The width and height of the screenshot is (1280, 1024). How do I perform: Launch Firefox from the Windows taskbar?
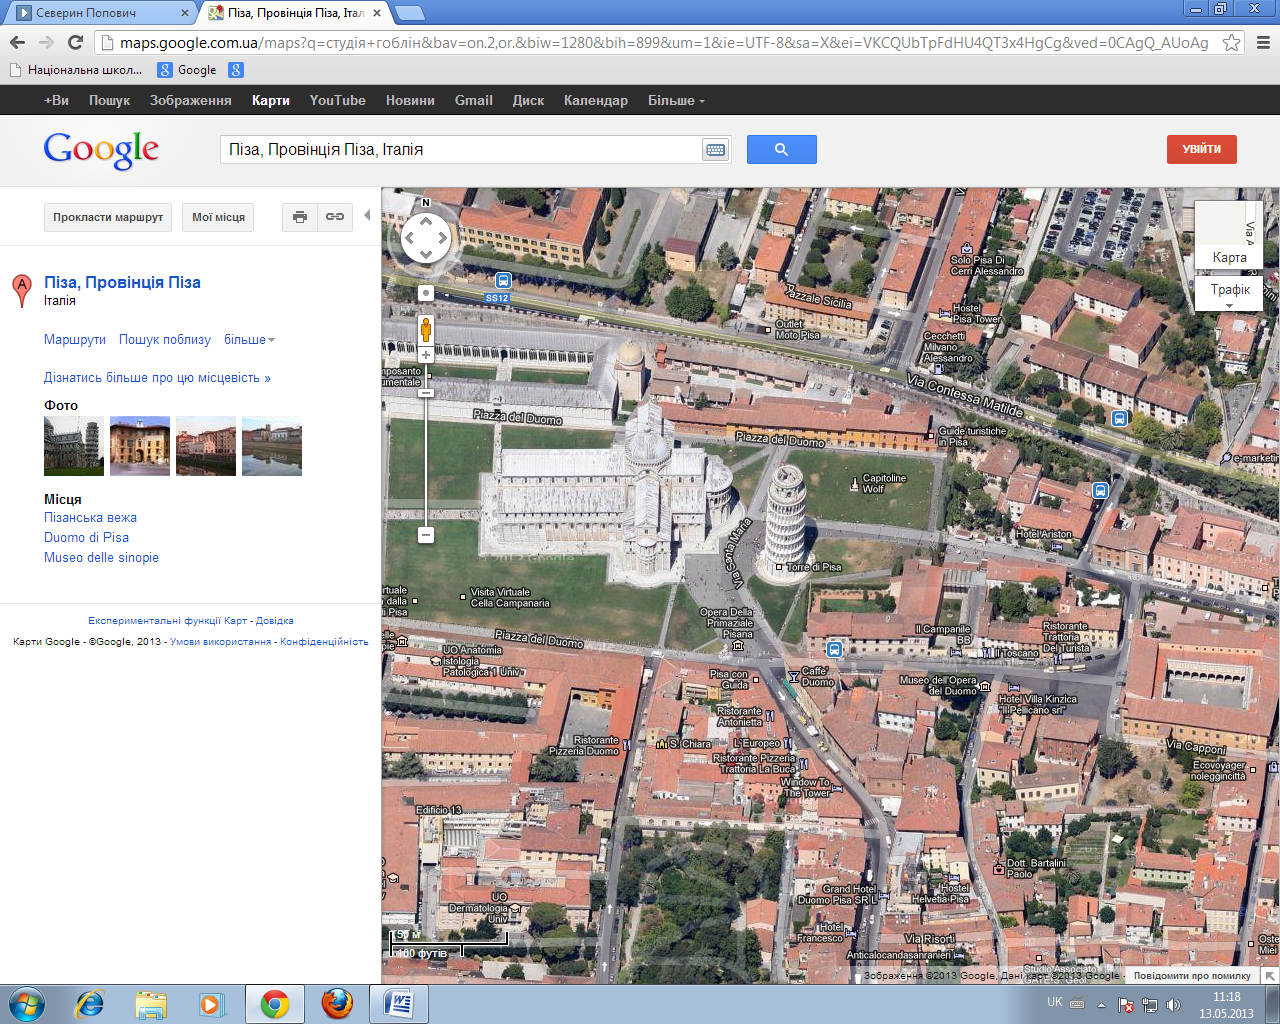point(337,1003)
